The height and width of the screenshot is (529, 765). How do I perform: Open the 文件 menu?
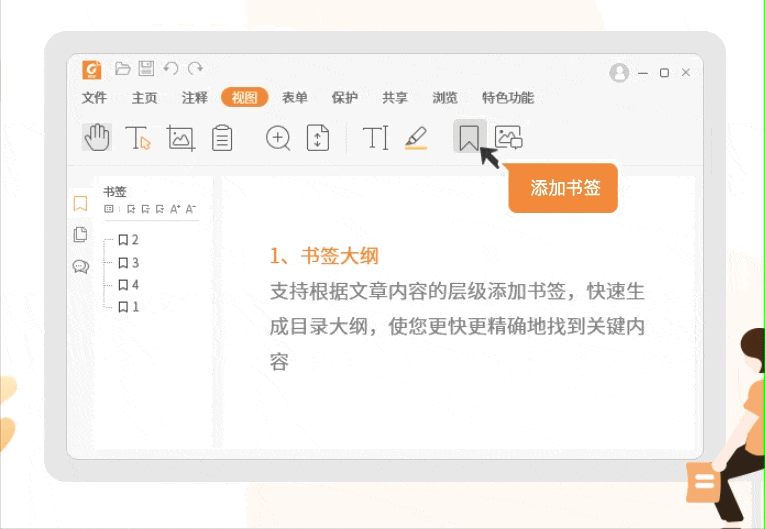(x=94, y=98)
